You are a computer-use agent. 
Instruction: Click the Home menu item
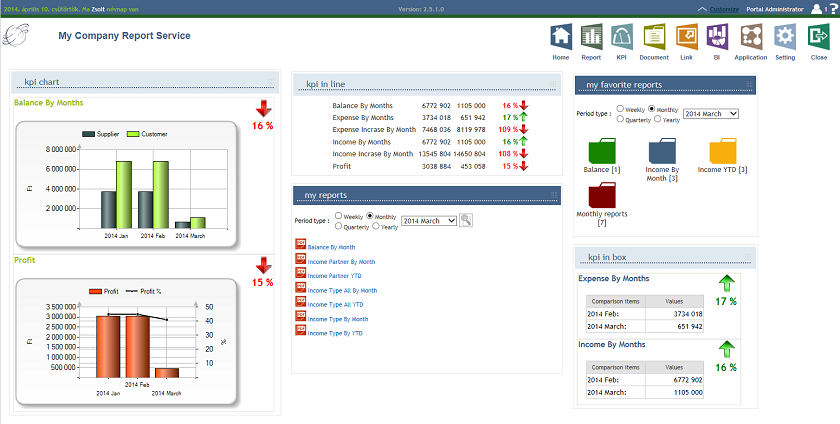pyautogui.click(x=560, y=37)
